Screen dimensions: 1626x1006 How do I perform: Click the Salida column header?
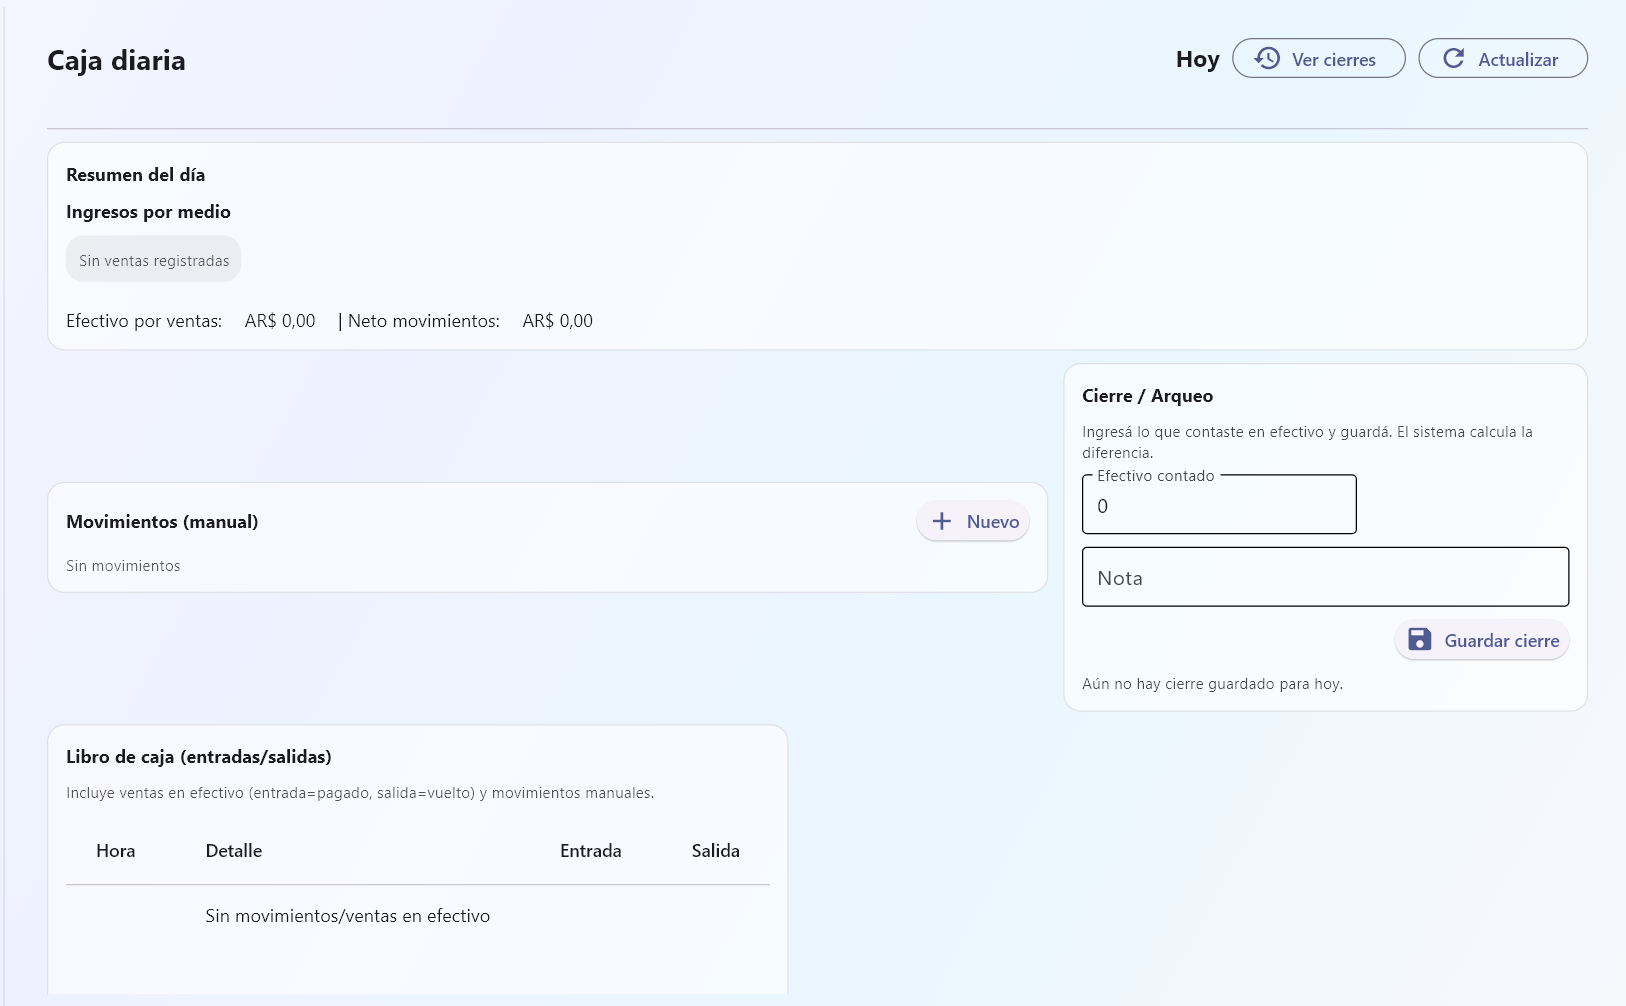pos(715,851)
